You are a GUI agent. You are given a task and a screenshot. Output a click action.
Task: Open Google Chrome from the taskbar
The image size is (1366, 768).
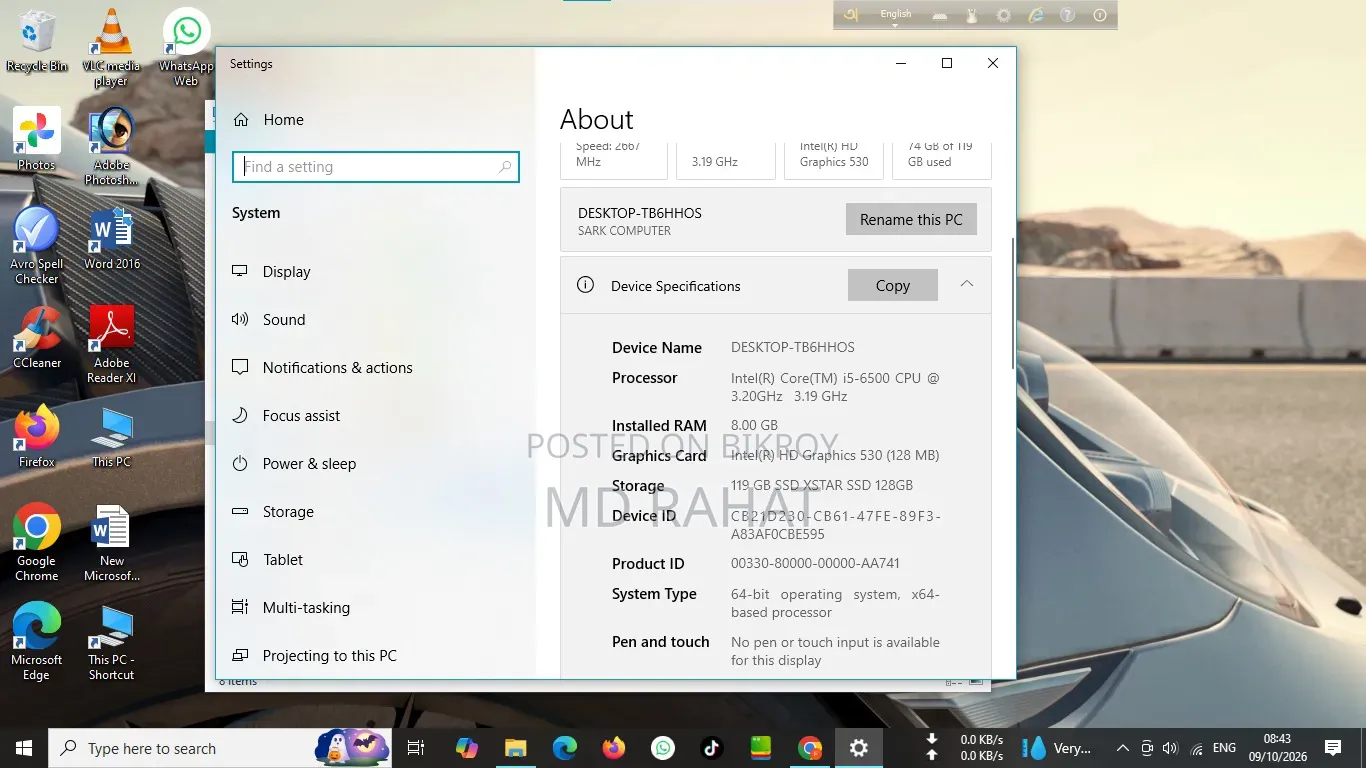(810, 748)
